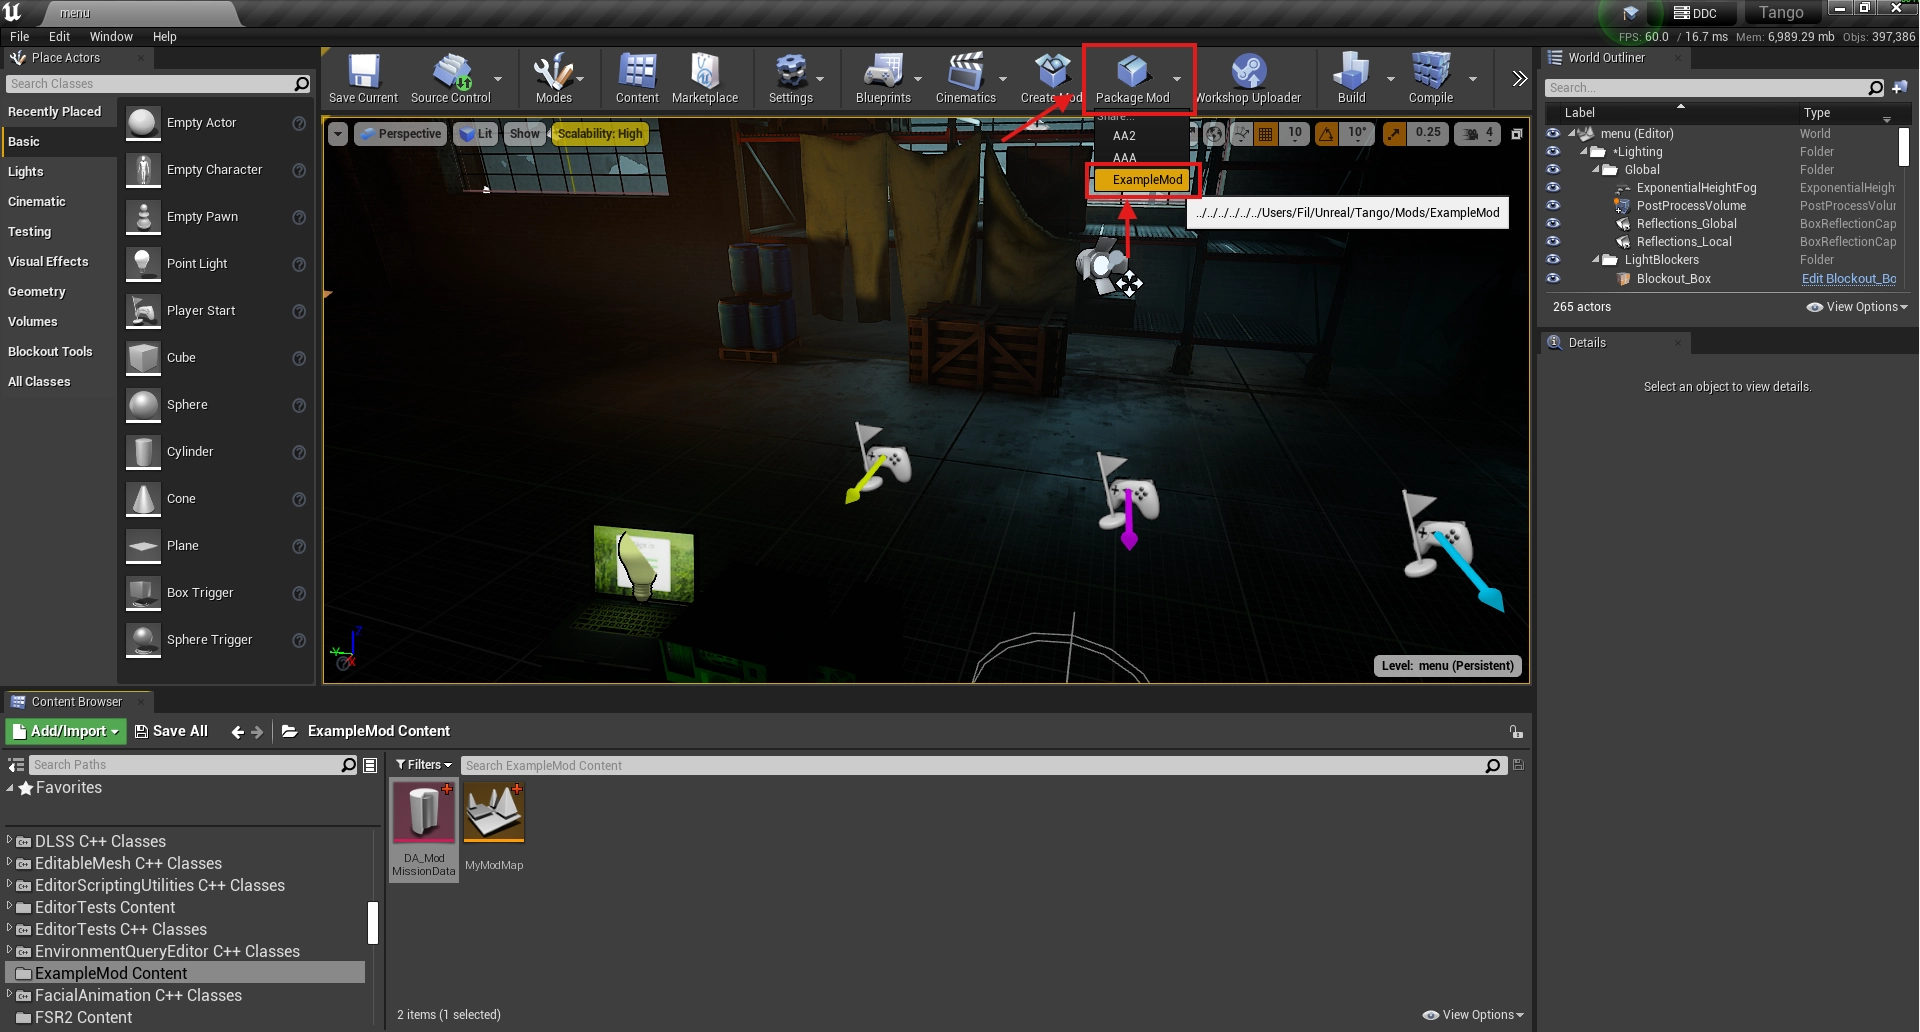Click the Save All button
The image size is (1920, 1032).
pyautogui.click(x=171, y=732)
